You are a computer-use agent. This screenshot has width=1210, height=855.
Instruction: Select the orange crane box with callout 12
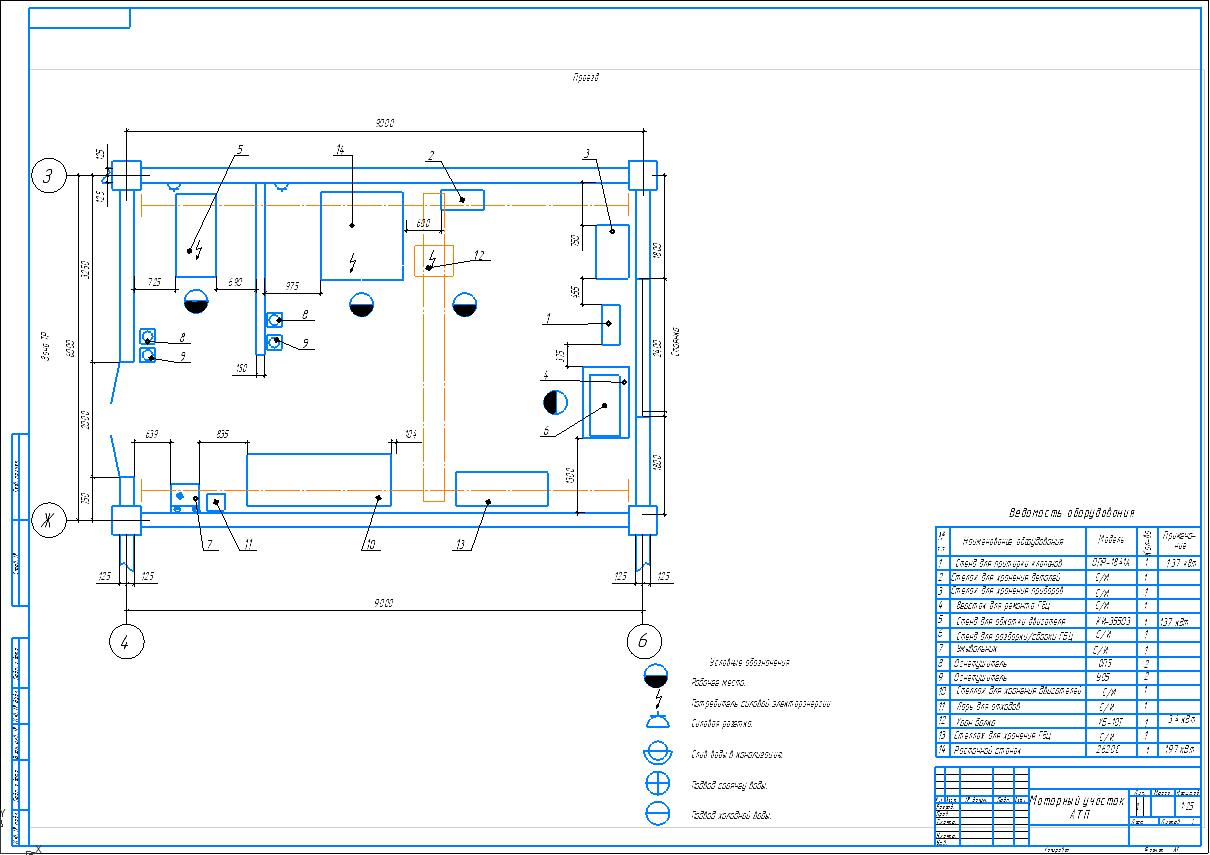click(434, 260)
